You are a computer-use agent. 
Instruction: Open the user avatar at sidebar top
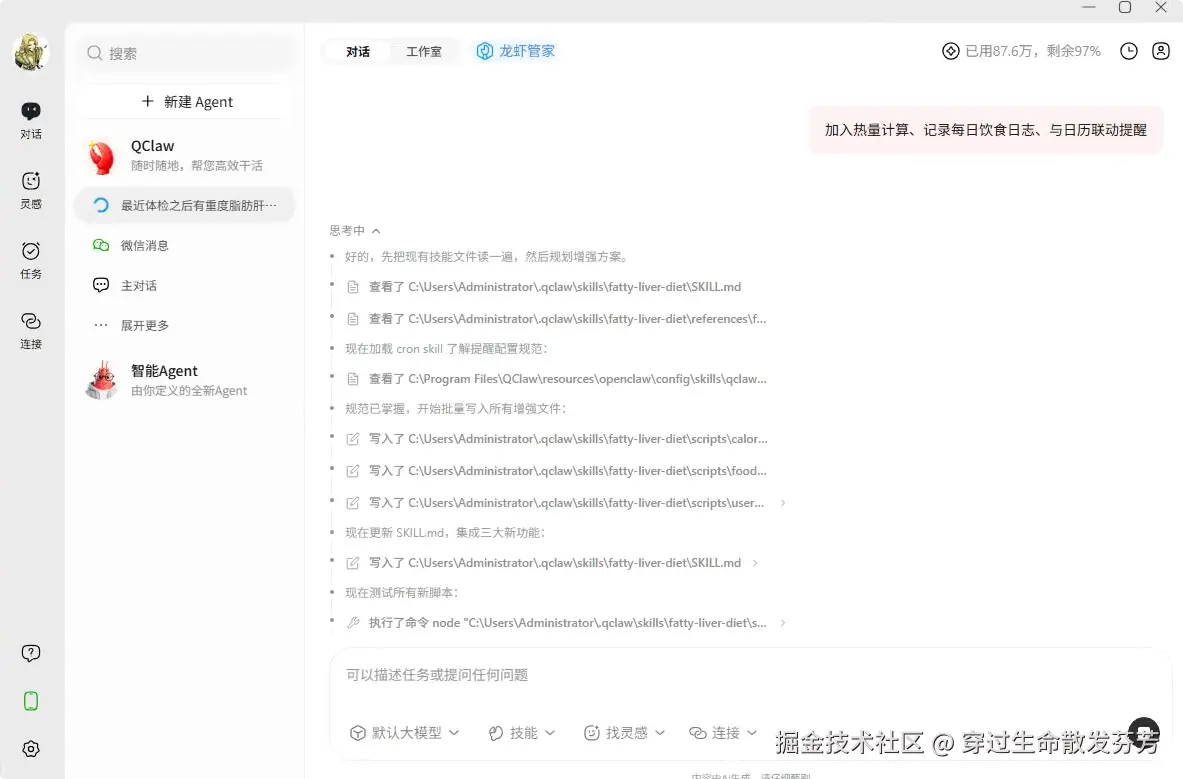click(x=31, y=53)
